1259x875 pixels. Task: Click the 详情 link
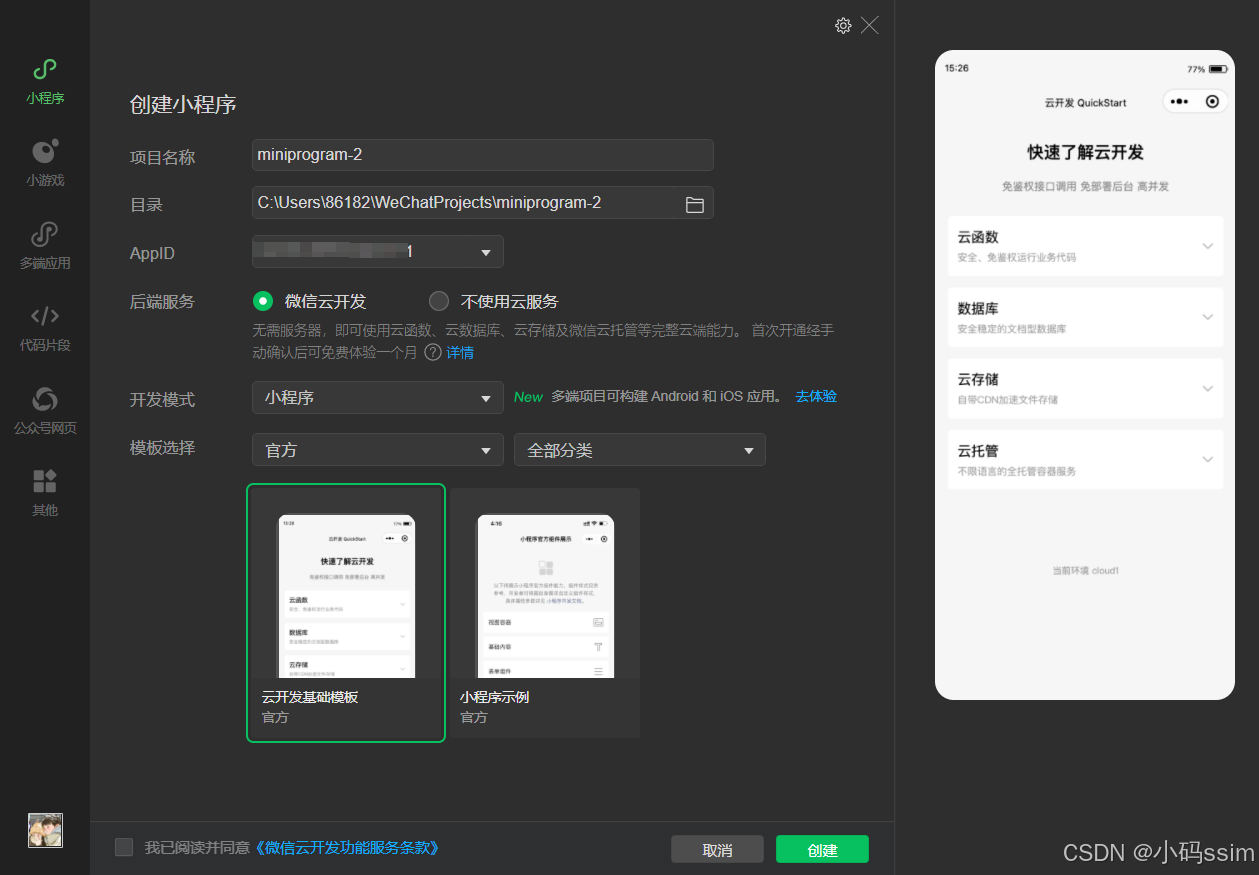tap(460, 353)
